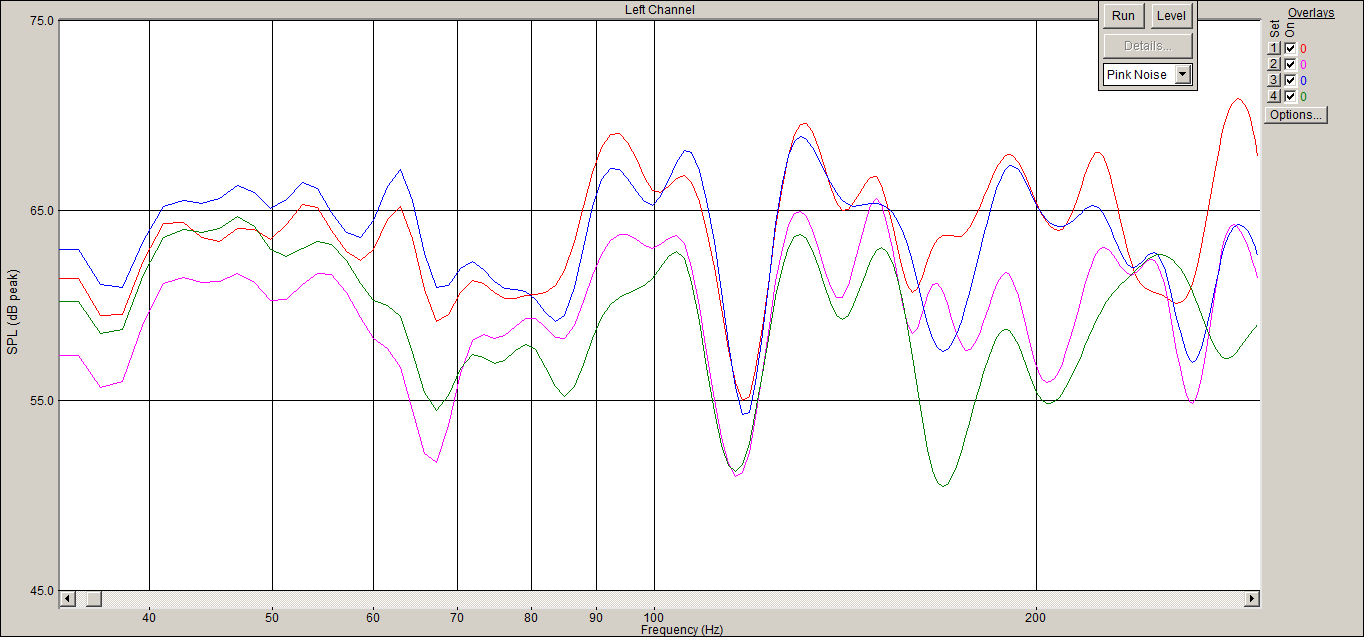Click the Set 2 overlay button
1364x637 pixels.
pos(1274,64)
